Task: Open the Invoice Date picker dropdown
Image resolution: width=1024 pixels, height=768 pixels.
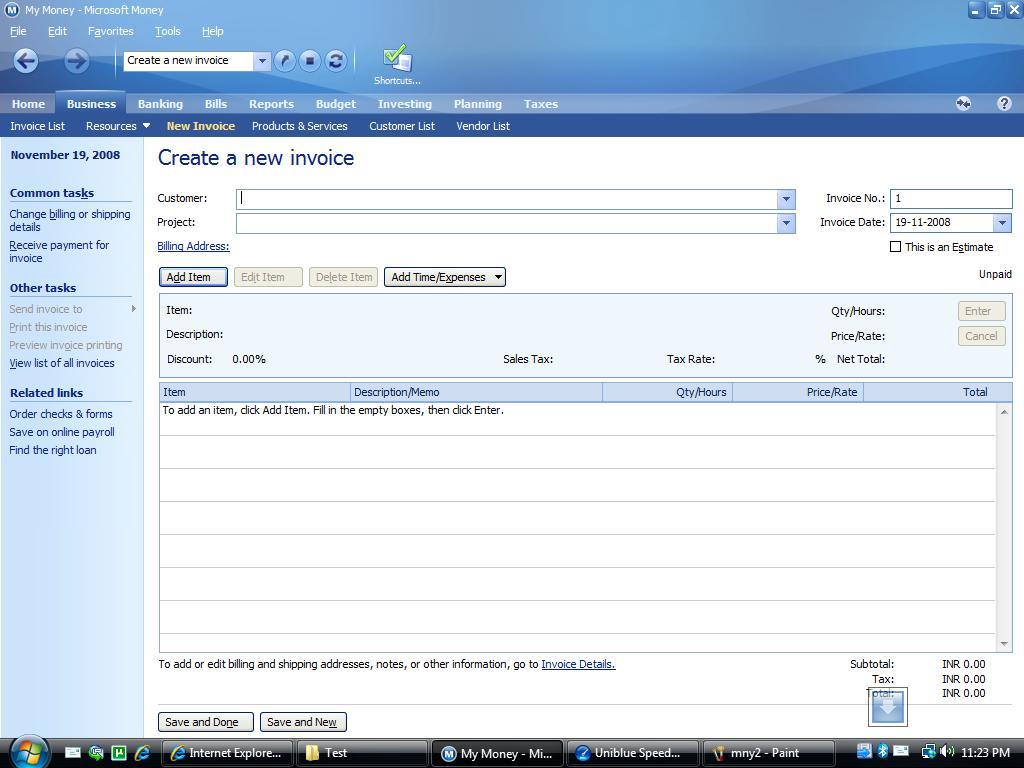Action: coord(1002,223)
